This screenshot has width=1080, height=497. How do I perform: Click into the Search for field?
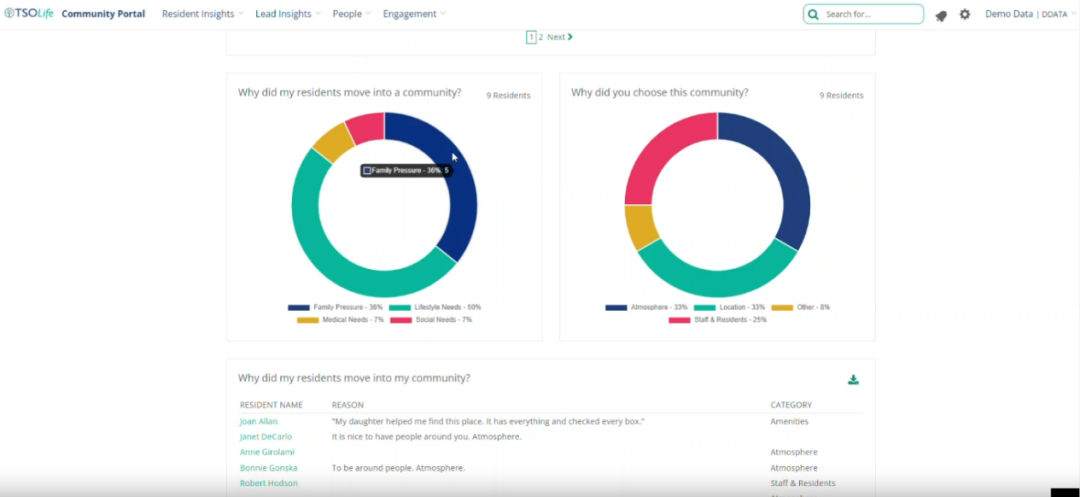pos(870,15)
